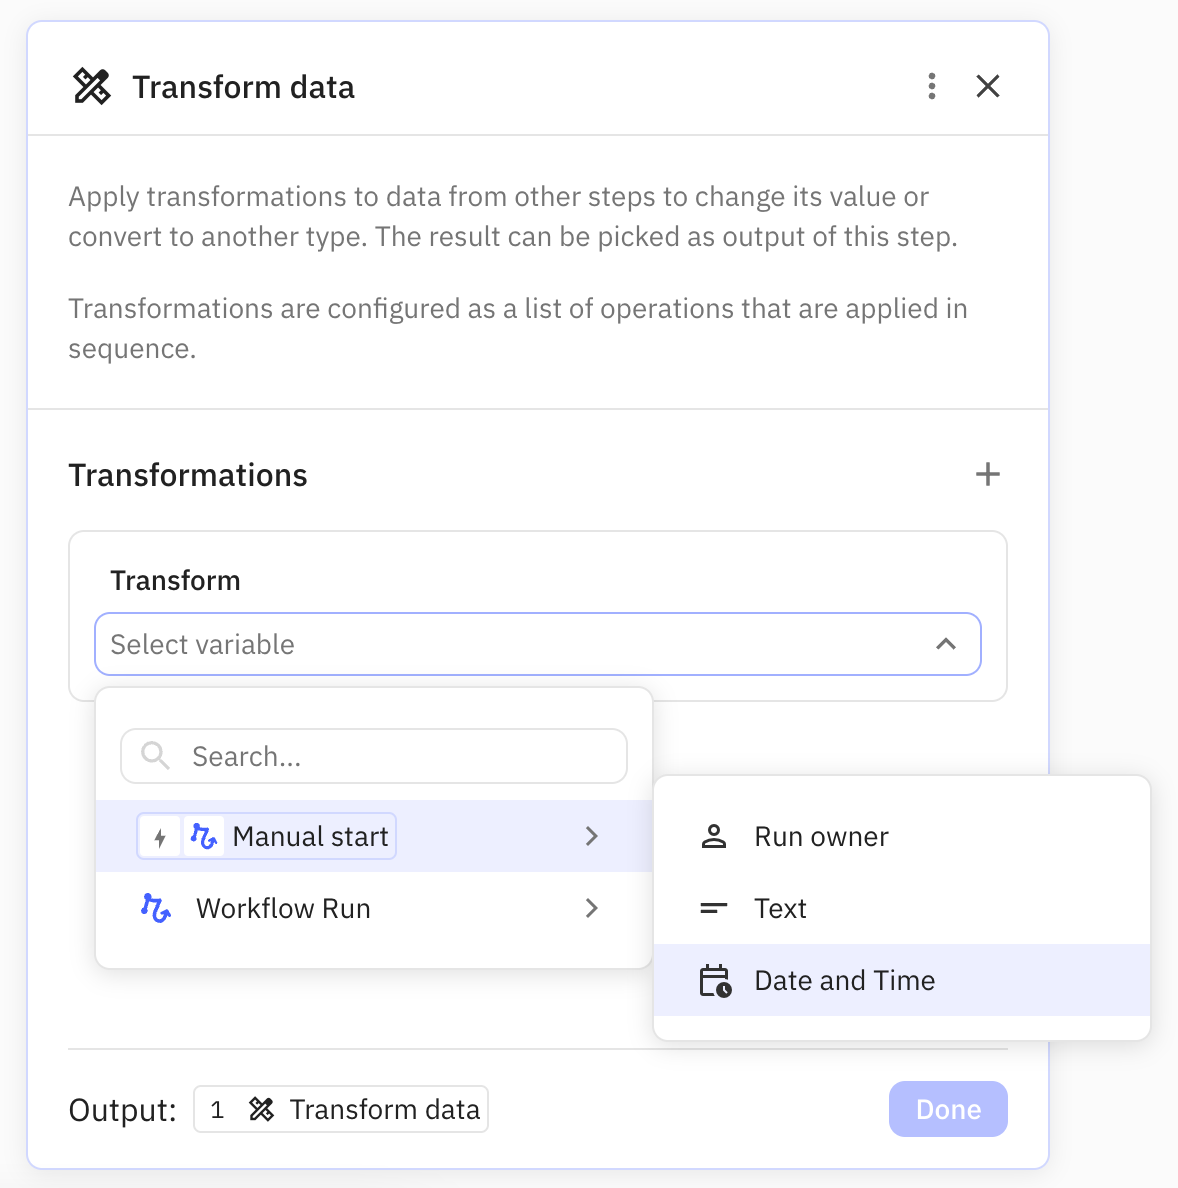Click the Transform data output chip
This screenshot has height=1188, width=1178.
click(x=340, y=1109)
